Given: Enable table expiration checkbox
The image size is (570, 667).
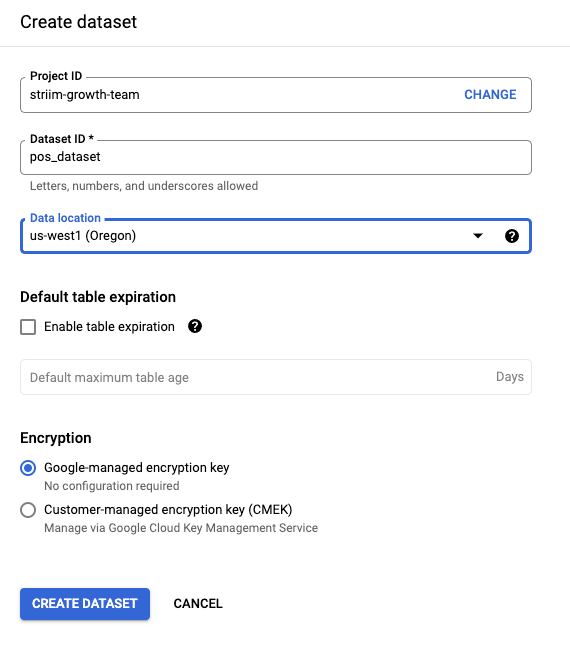Looking at the screenshot, I should point(28,327).
